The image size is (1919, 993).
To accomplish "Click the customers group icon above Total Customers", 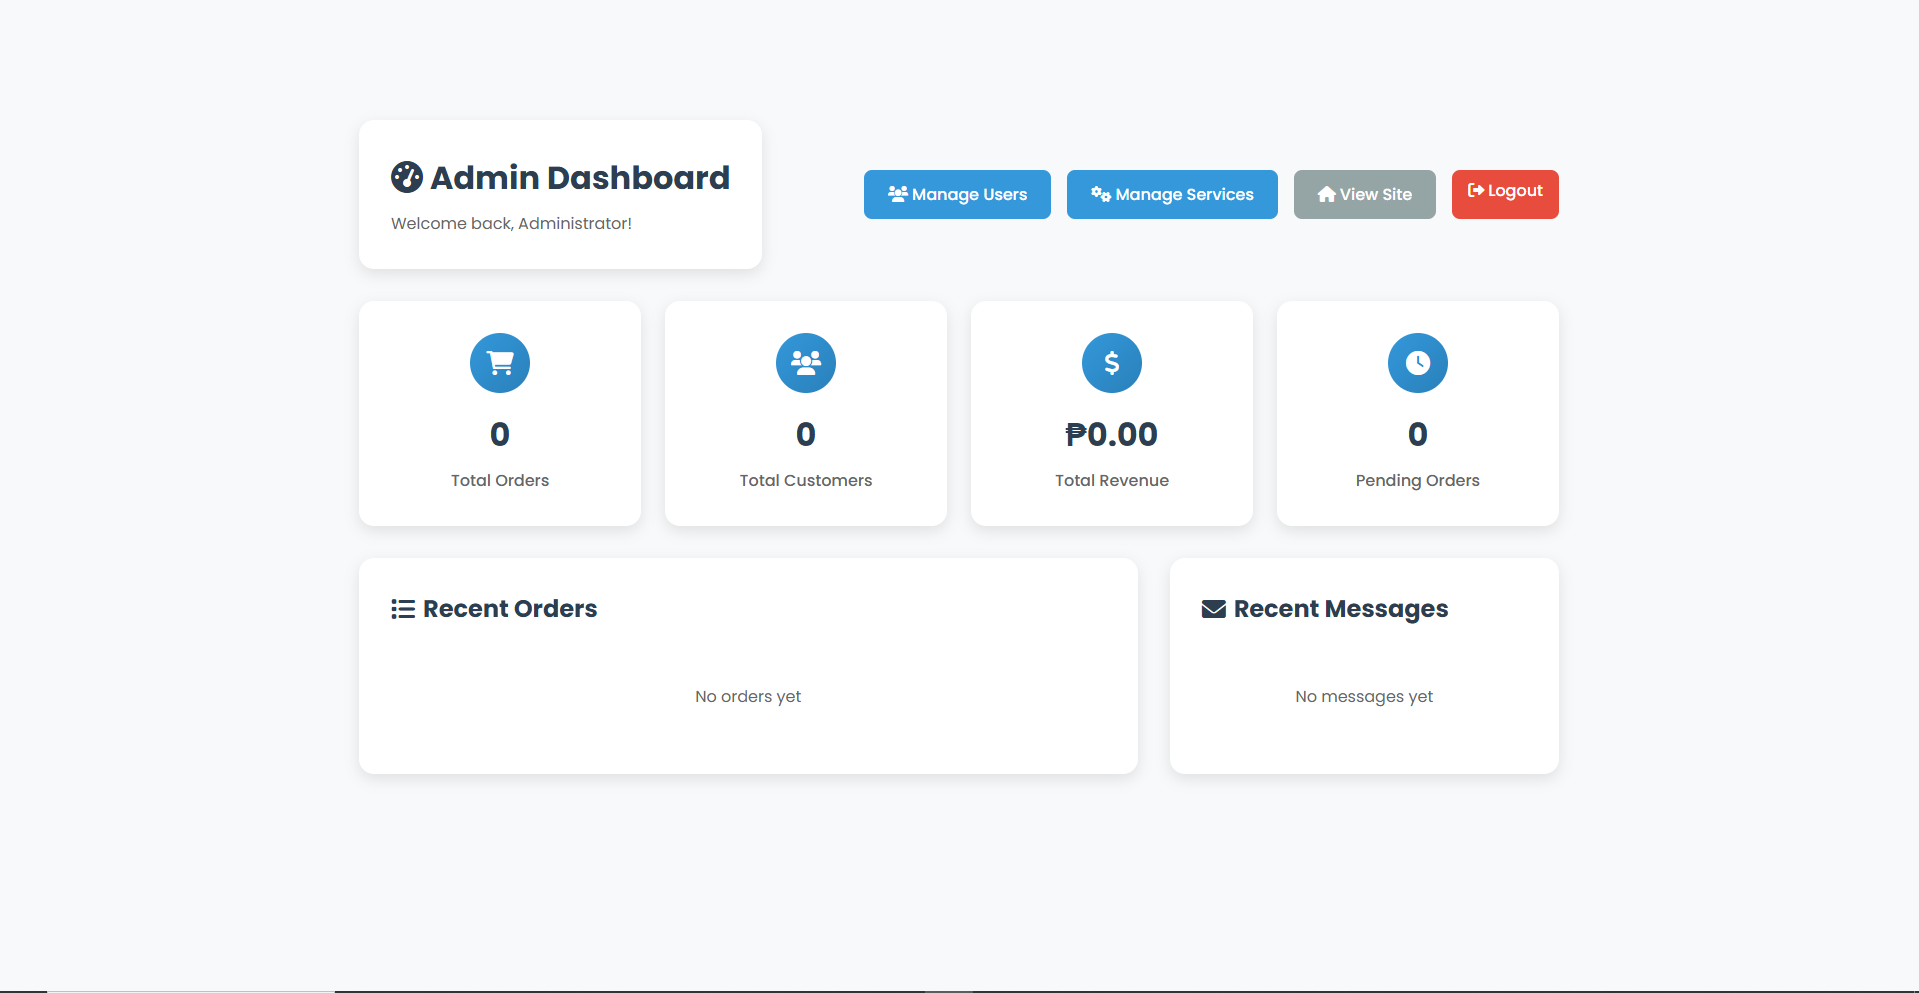I will (x=805, y=362).
